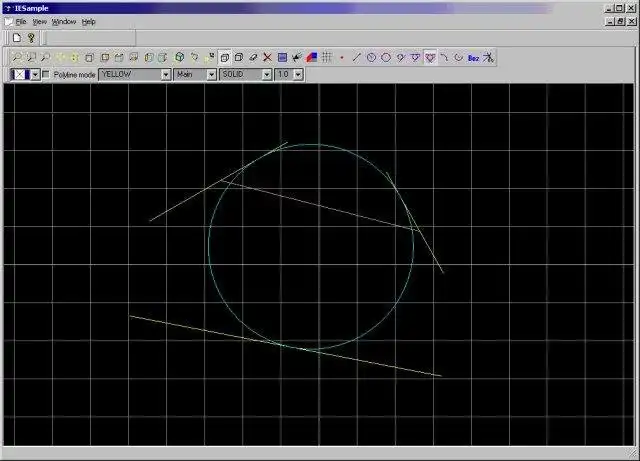
Task: Select the plain circle drawing tool
Action: pos(386,58)
